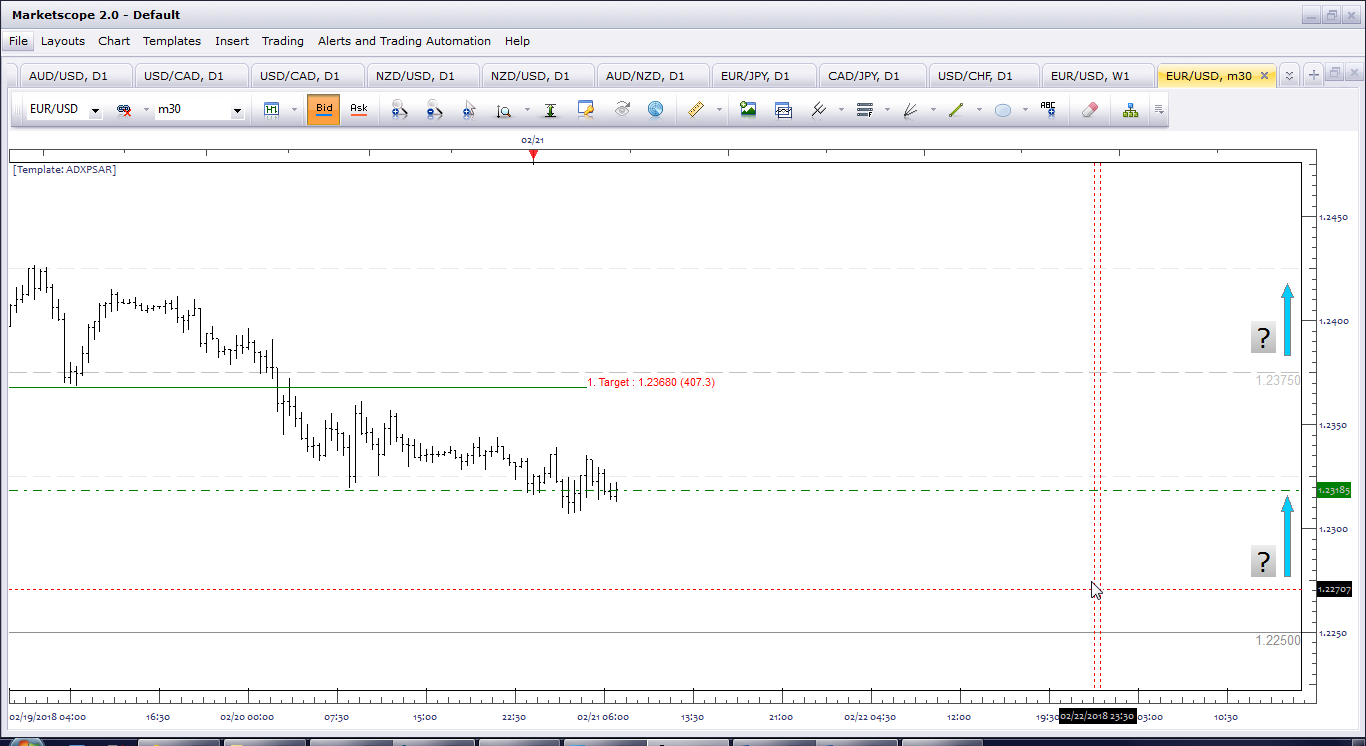
Task: Select the Gann fan lines tool
Action: click(x=911, y=110)
